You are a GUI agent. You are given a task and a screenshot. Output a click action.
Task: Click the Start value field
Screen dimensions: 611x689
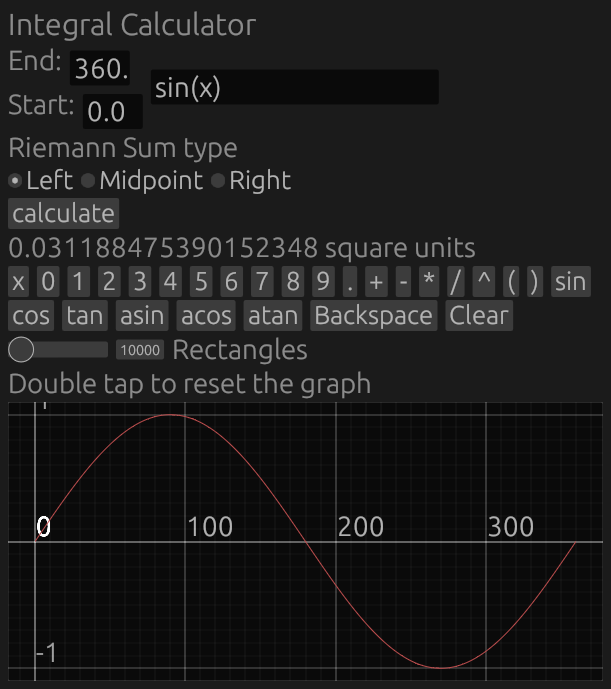[112, 112]
